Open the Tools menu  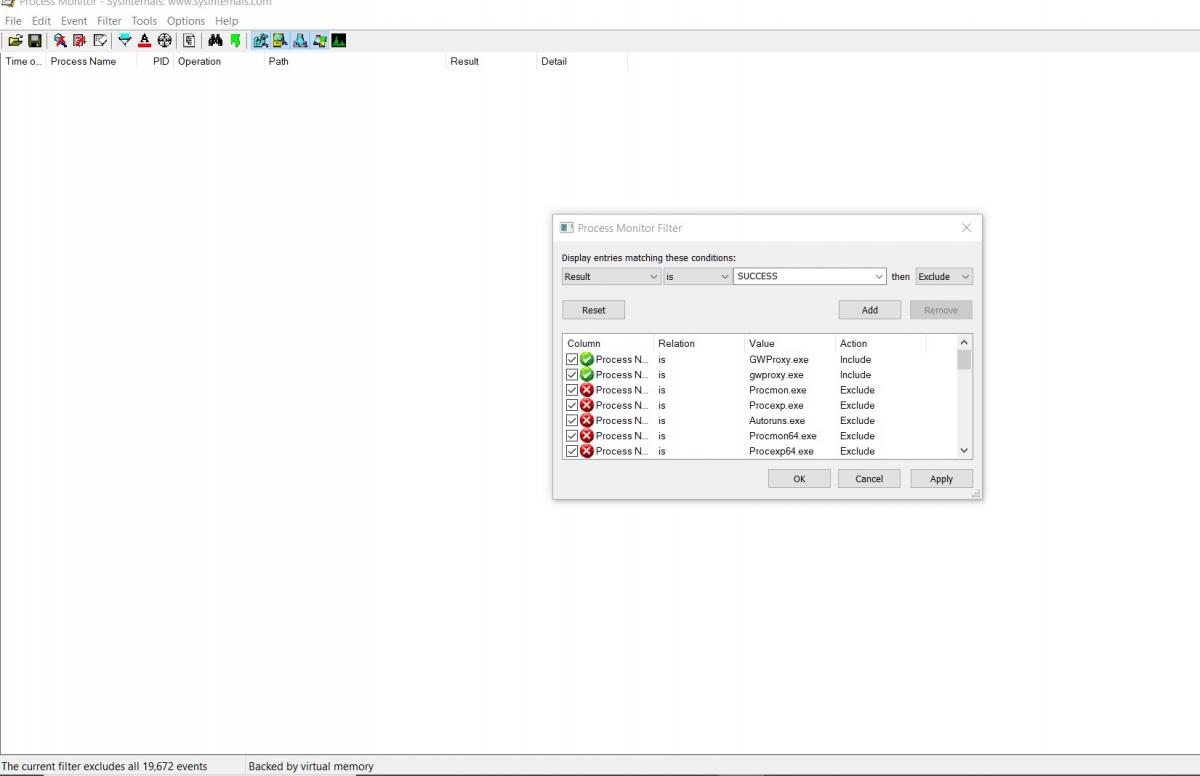pyautogui.click(x=144, y=20)
